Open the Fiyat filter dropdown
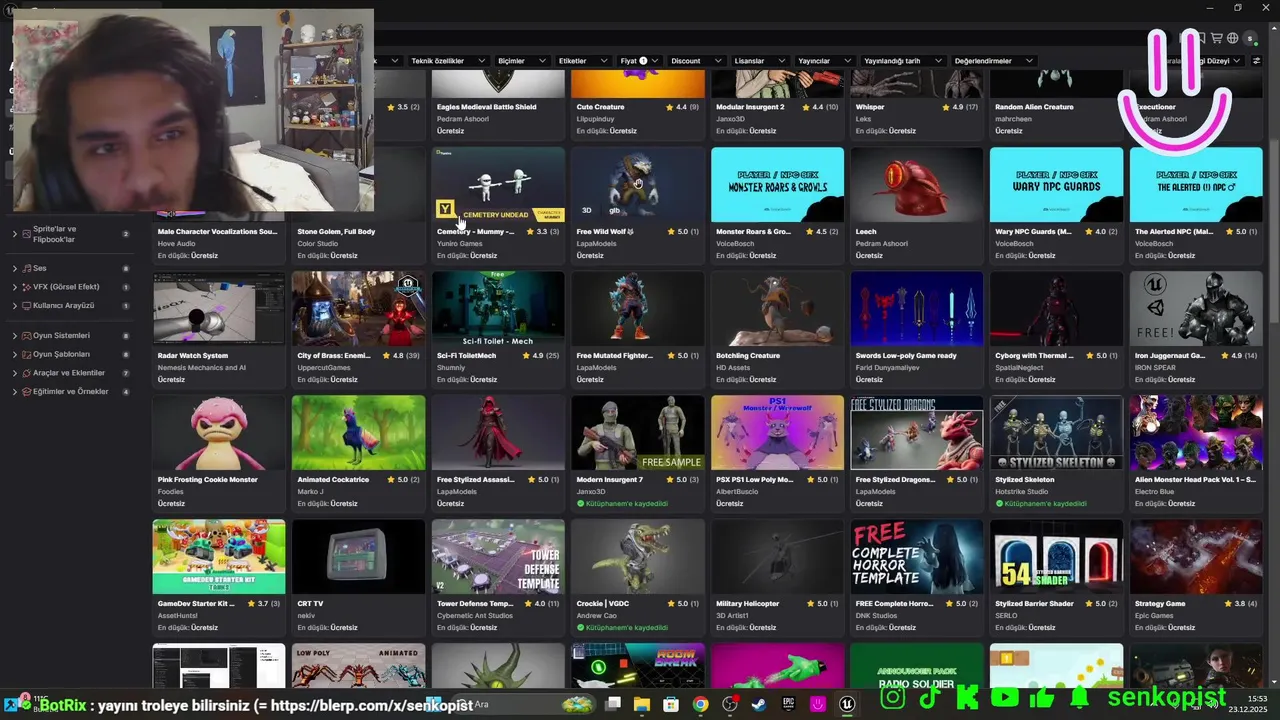The image size is (1280, 720). 640,61
